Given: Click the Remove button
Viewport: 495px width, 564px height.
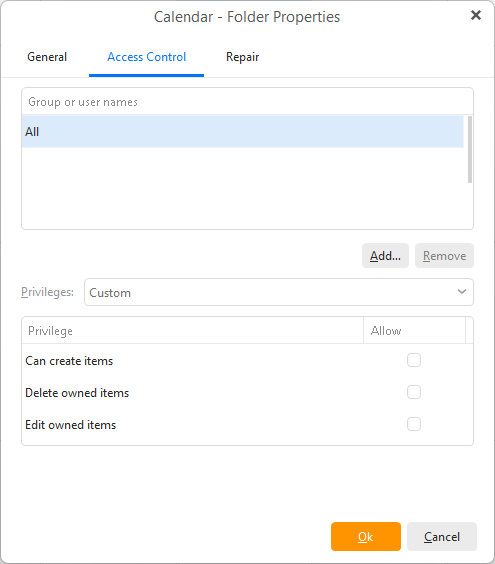Looking at the screenshot, I should 444,256.
